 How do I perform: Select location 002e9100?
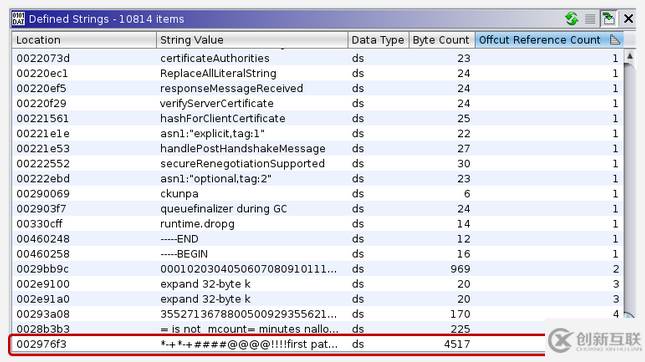(x=43, y=284)
